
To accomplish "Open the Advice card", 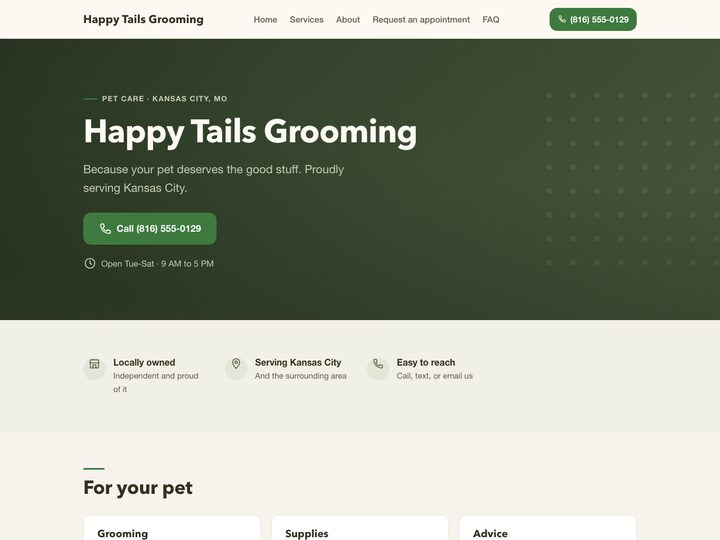I will pyautogui.click(x=548, y=528).
